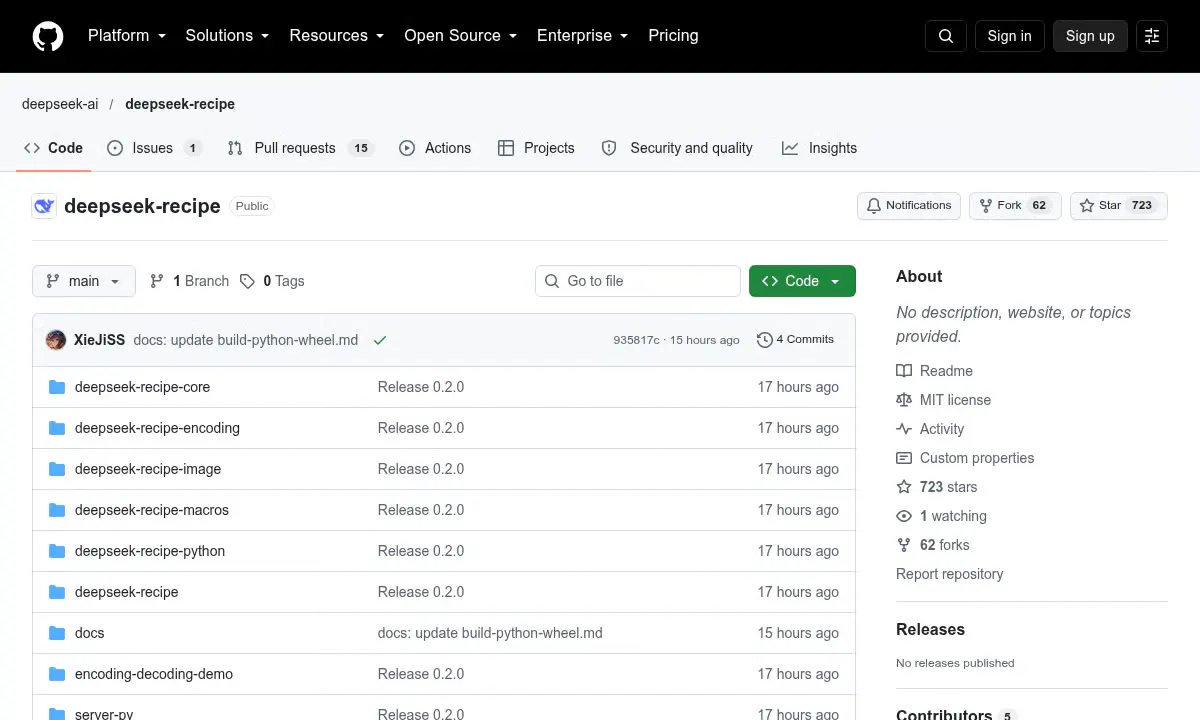Open the GitHub homepage logo
The image size is (1200, 720).
click(48, 36)
